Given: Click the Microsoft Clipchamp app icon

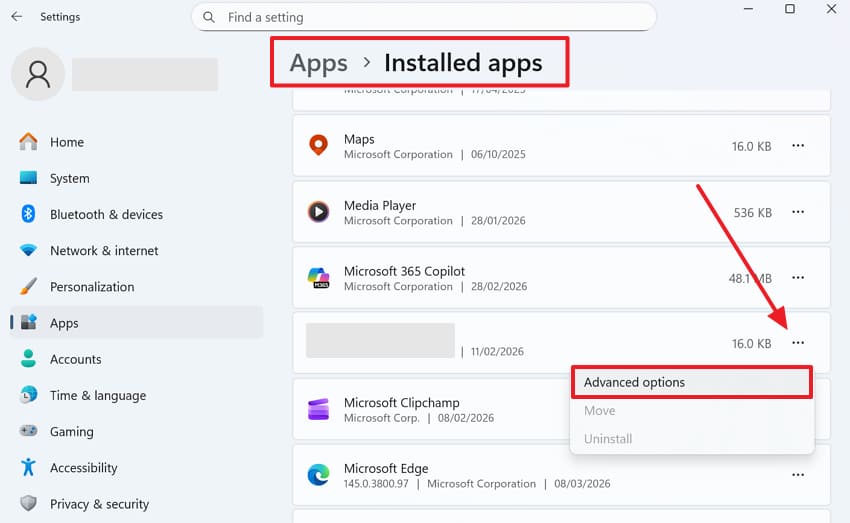Looking at the screenshot, I should (x=318, y=410).
